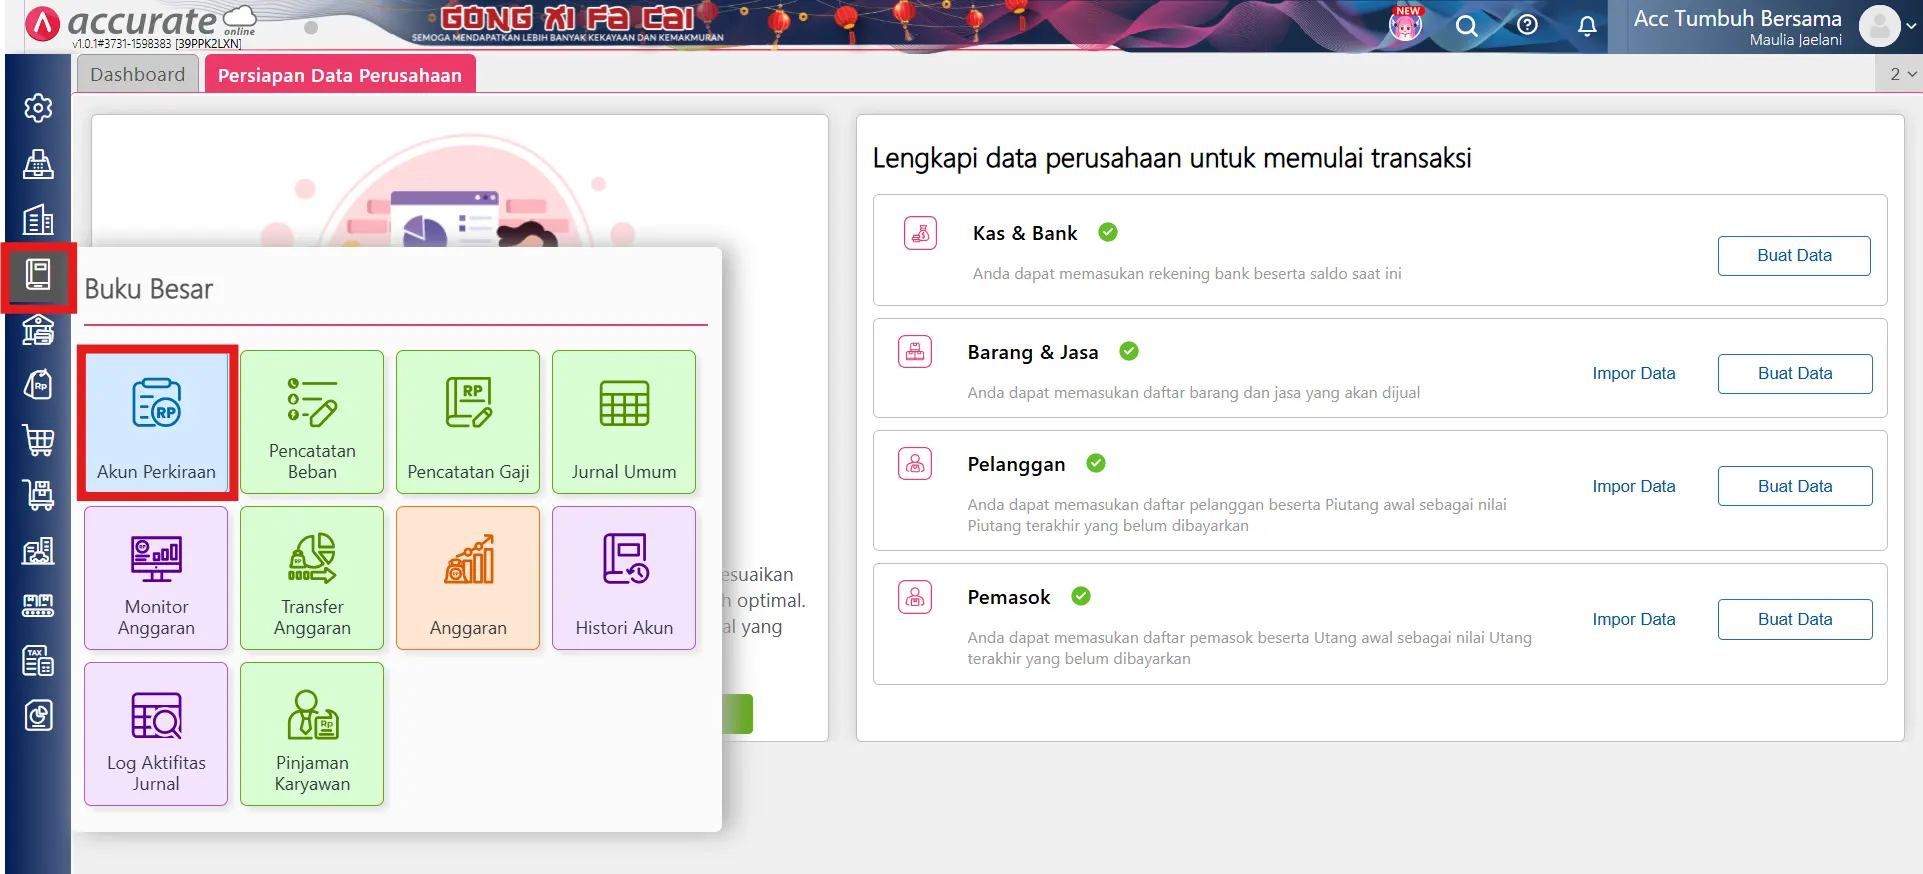Click Impor Data for Pelanggan
The width and height of the screenshot is (1923, 874).
click(1634, 486)
